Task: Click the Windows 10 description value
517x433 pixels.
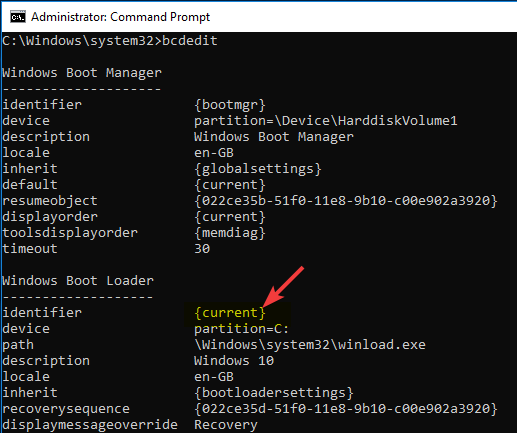Action: [234, 361]
